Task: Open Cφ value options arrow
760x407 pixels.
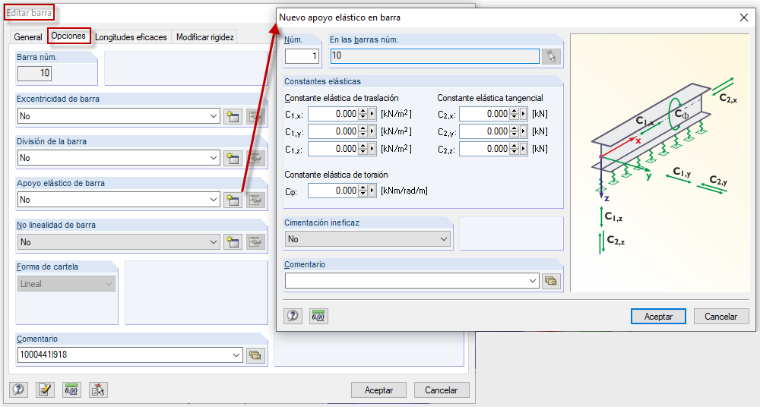Action: (x=372, y=191)
